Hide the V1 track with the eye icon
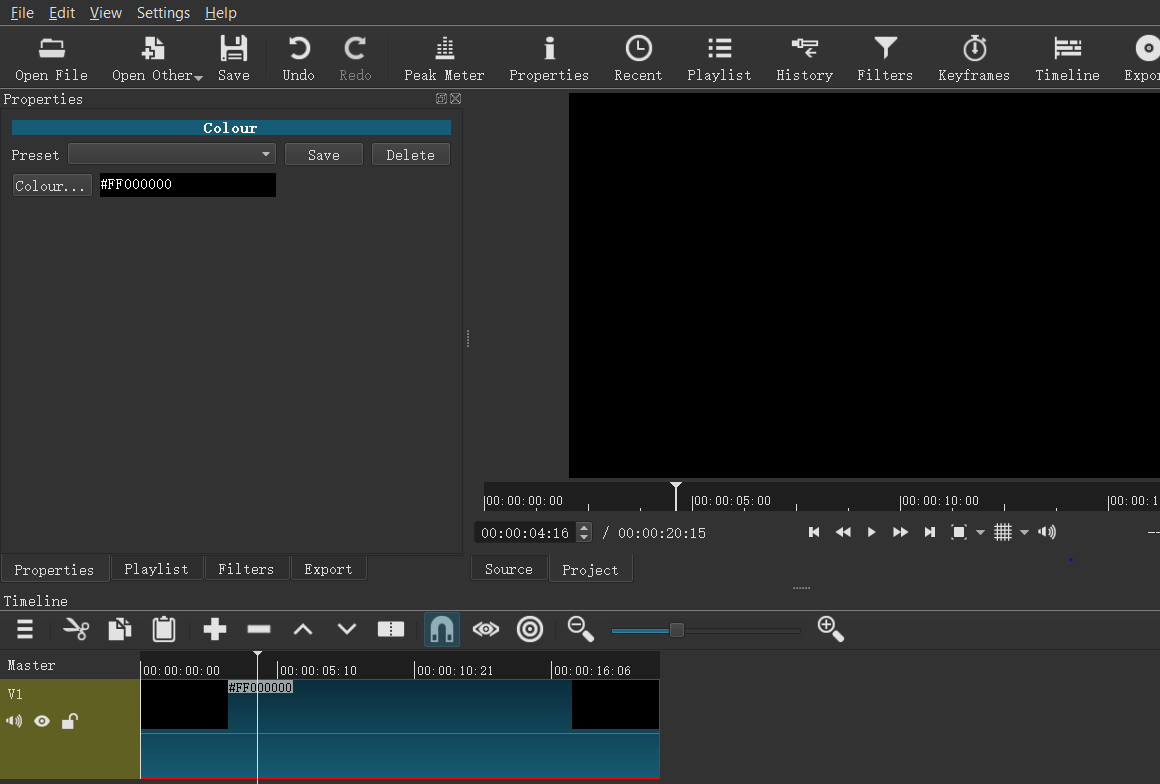The height and width of the screenshot is (784, 1160). coord(42,721)
